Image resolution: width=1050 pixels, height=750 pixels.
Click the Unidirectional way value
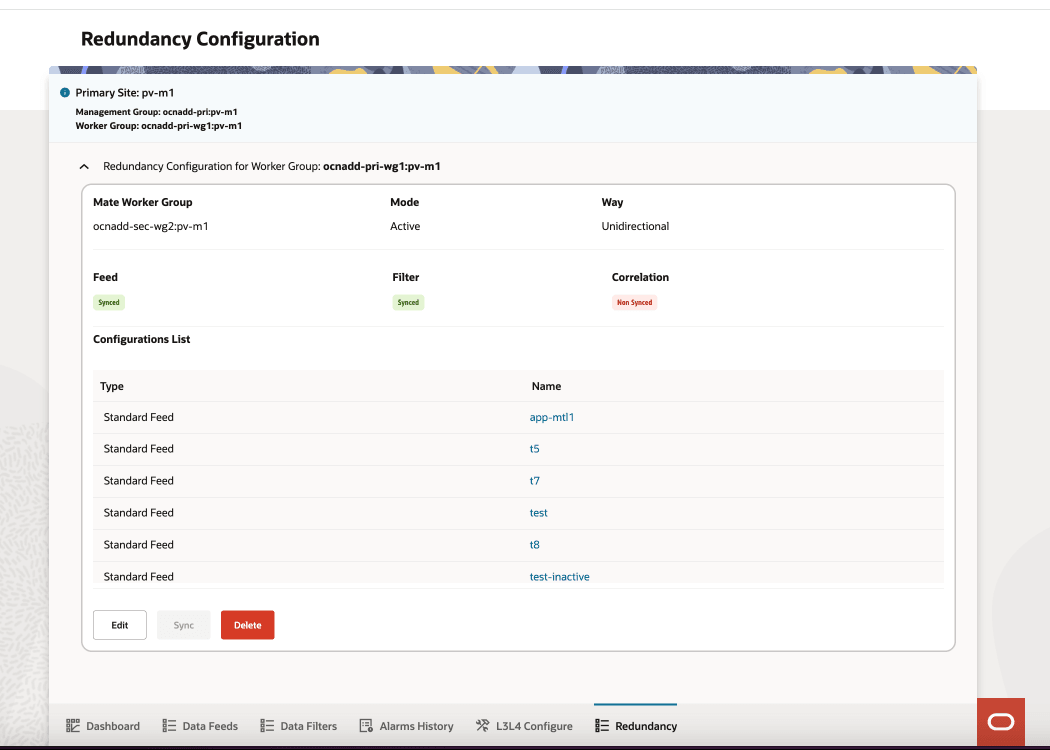click(x=635, y=226)
